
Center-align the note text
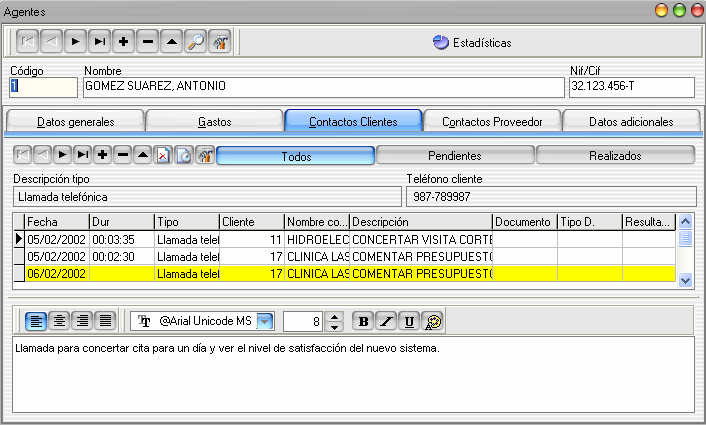(x=59, y=321)
